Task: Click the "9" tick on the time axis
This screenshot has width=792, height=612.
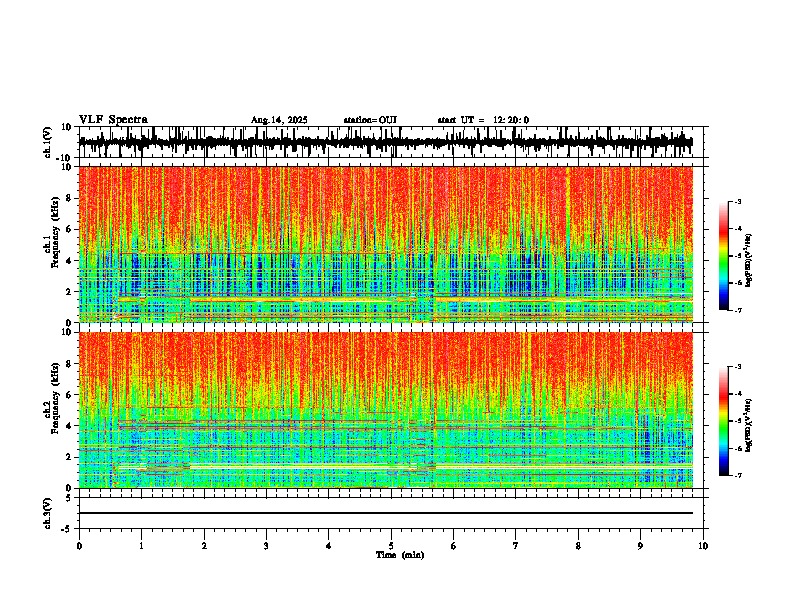Action: 640,546
